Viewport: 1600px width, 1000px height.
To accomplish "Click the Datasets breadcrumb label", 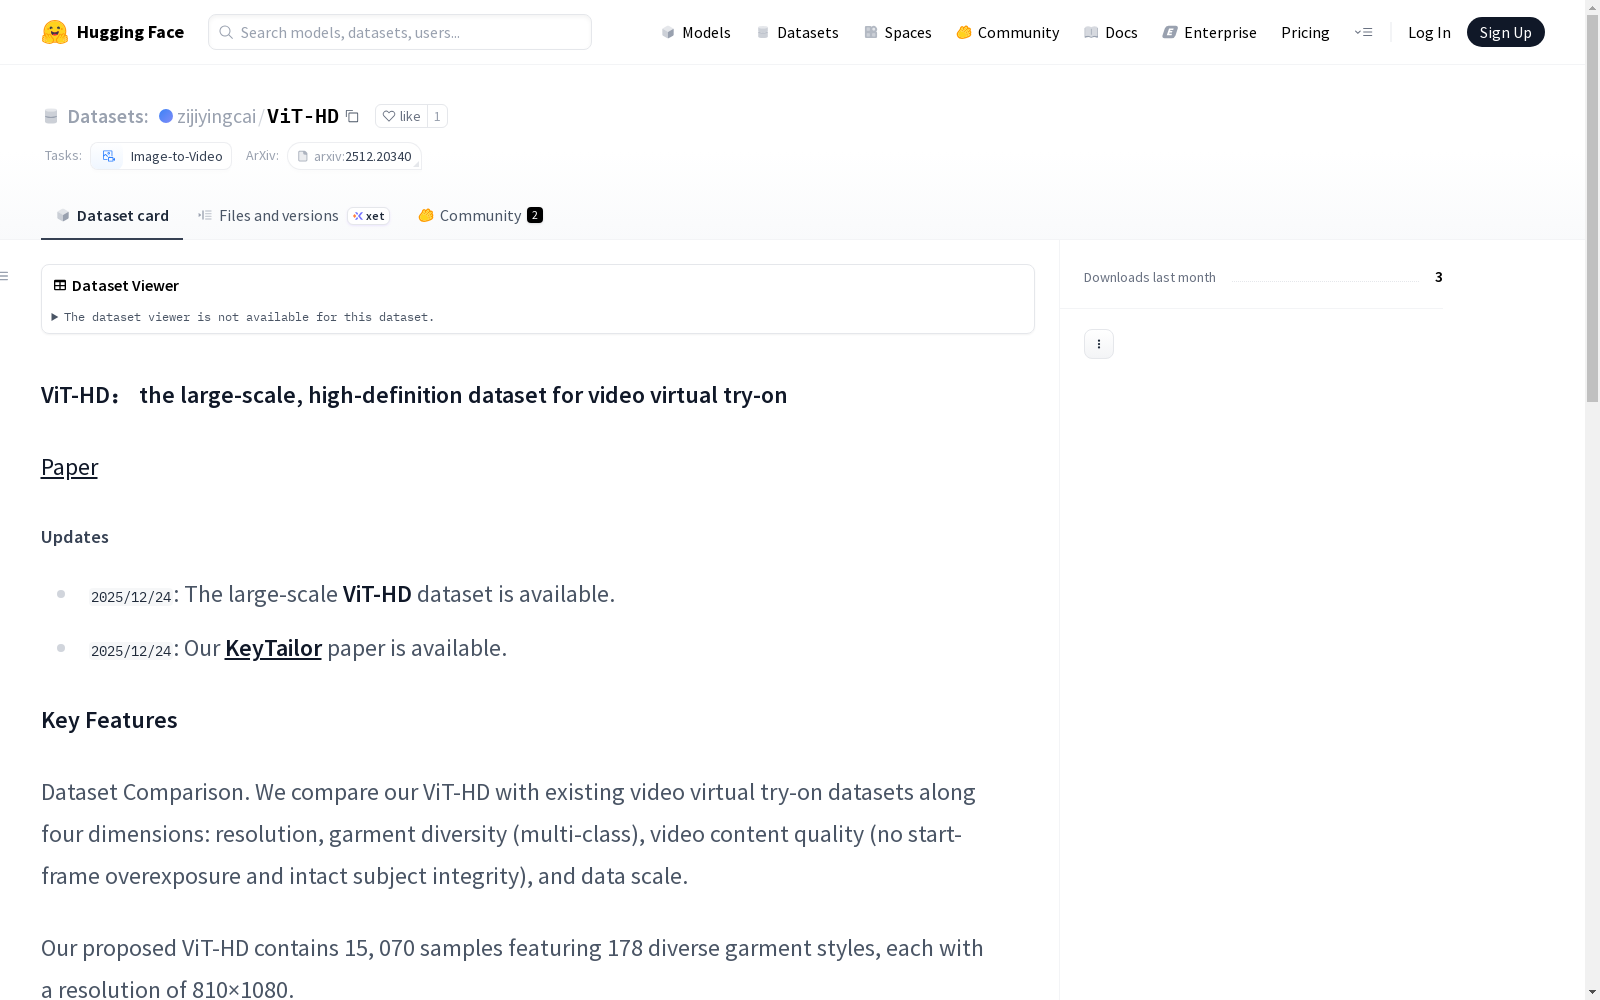I will (x=108, y=116).
